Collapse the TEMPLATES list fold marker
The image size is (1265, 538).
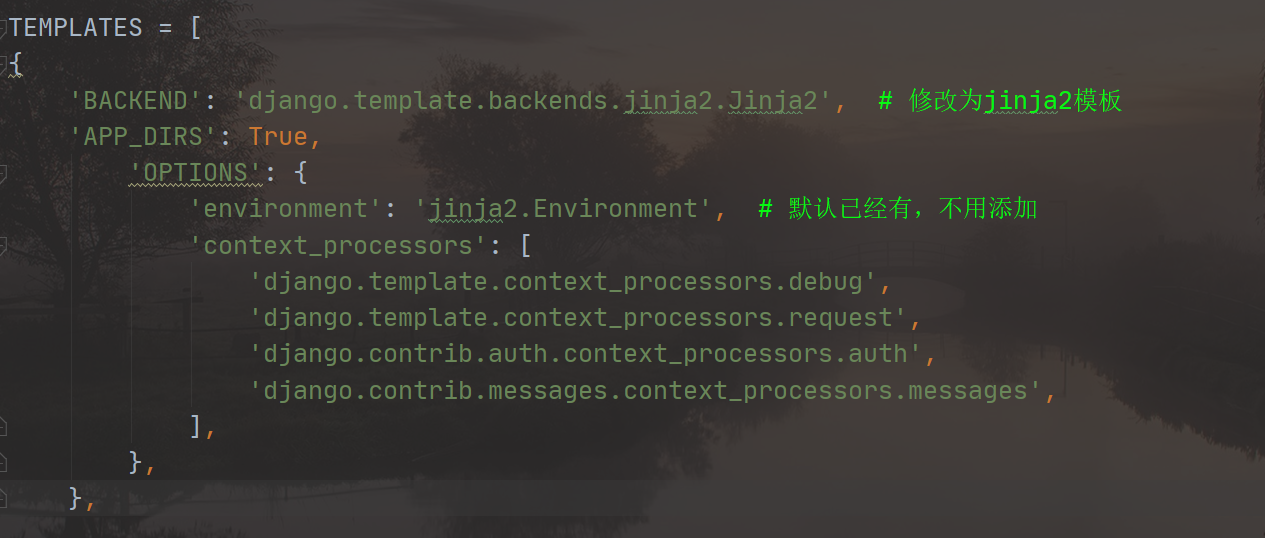tap(3, 28)
